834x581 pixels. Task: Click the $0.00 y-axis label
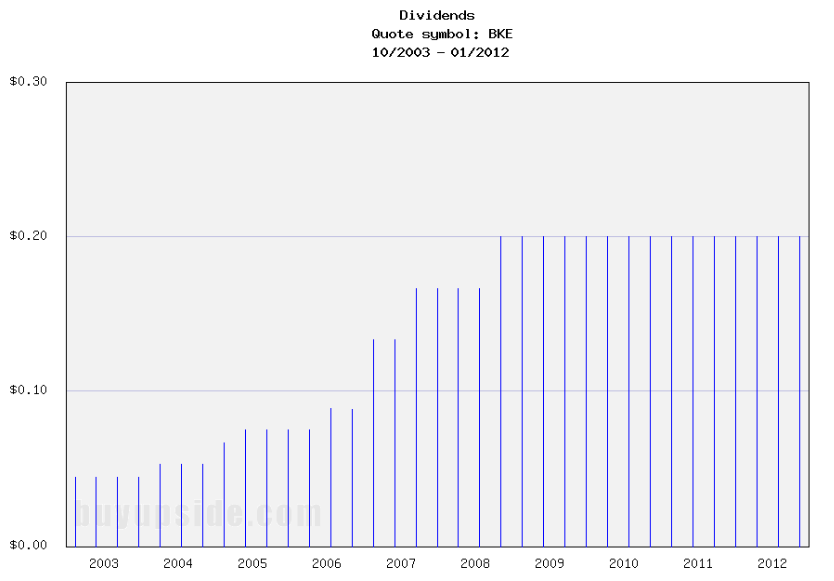pyautogui.click(x=28, y=545)
